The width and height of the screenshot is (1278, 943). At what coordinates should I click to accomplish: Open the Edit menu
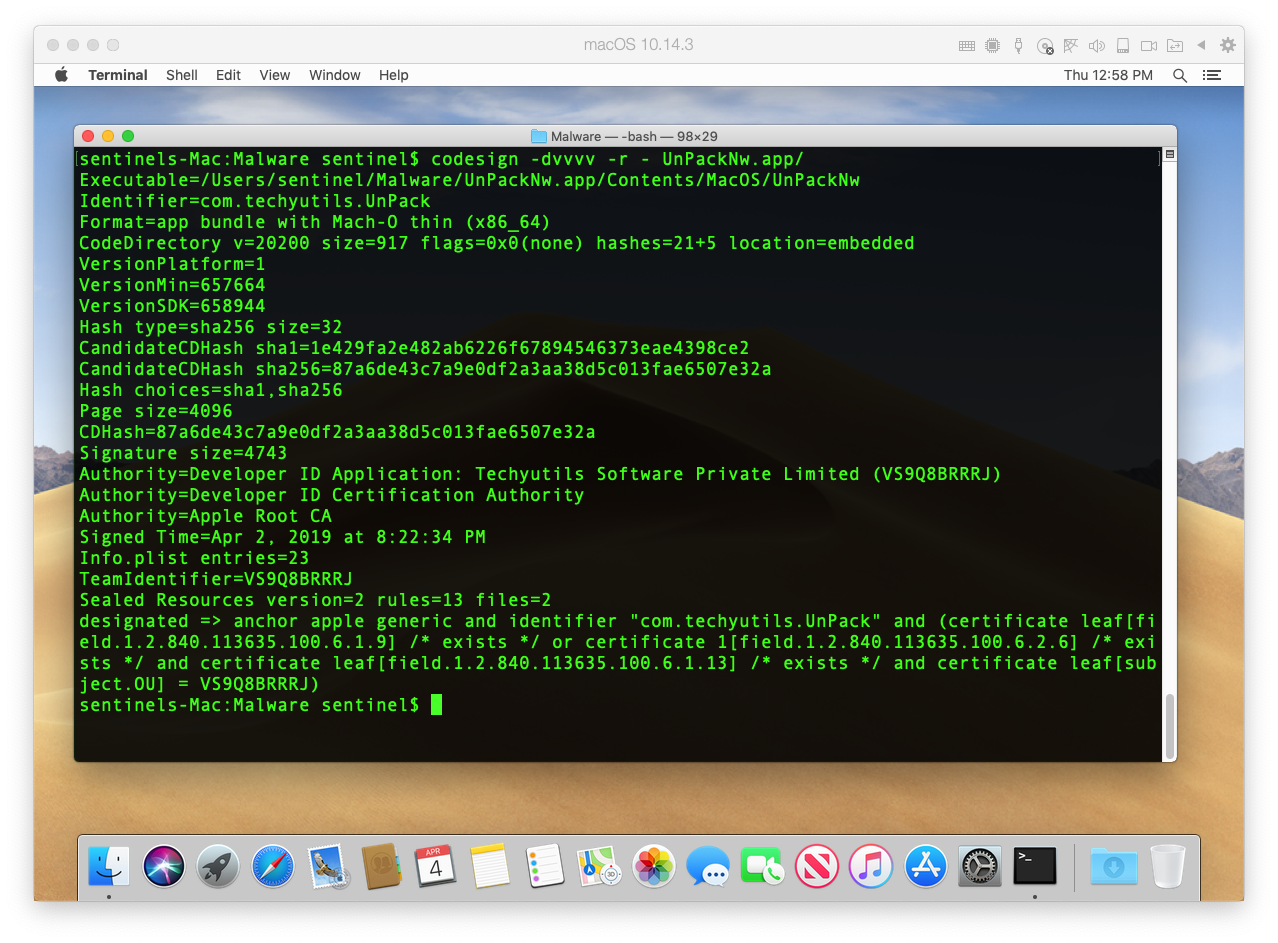coord(229,75)
